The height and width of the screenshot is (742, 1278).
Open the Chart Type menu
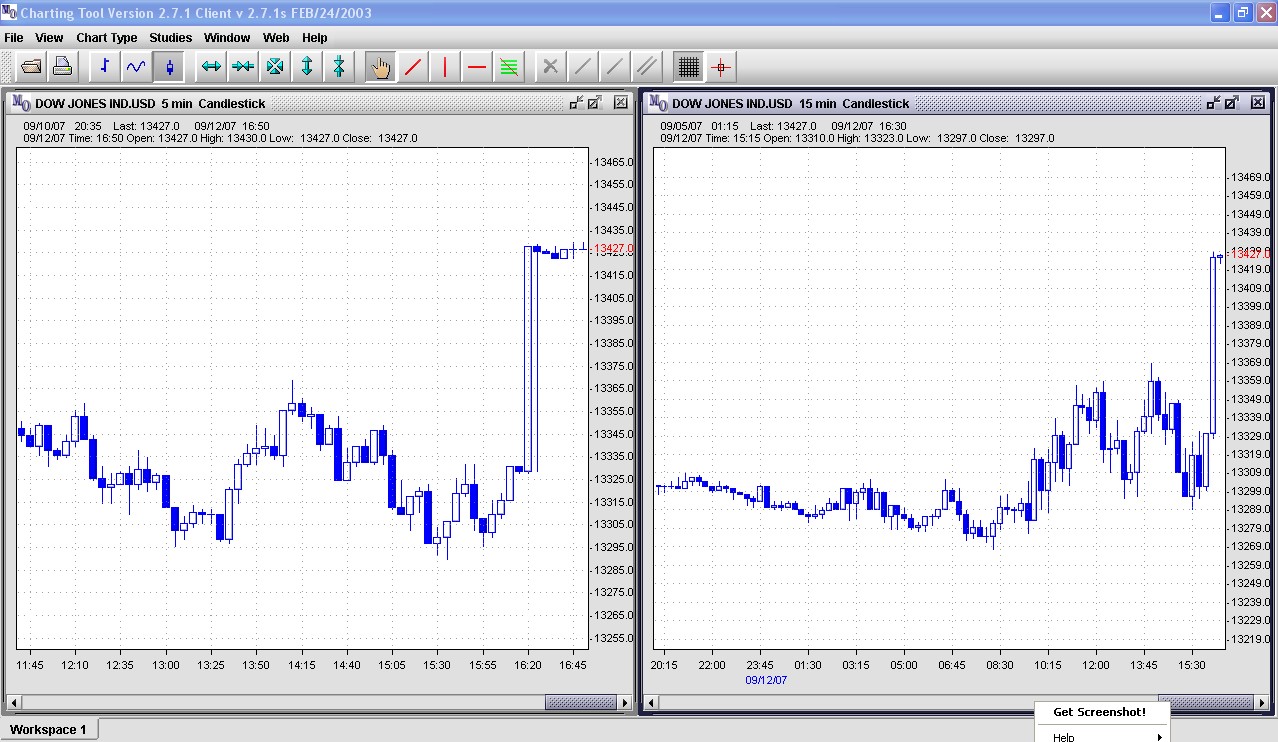click(x=107, y=37)
